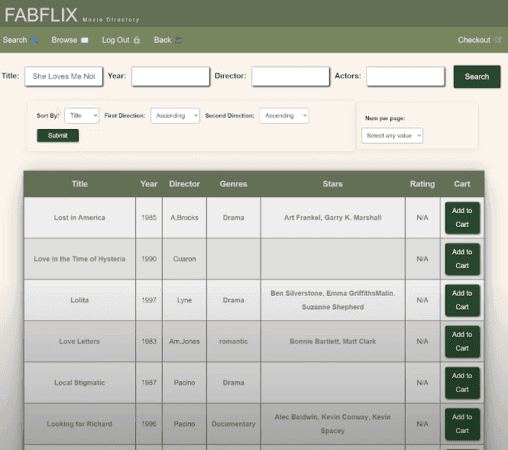Viewport: 508px width, 450px height.
Task: Click the FABFLIX logo
Action: point(41,15)
